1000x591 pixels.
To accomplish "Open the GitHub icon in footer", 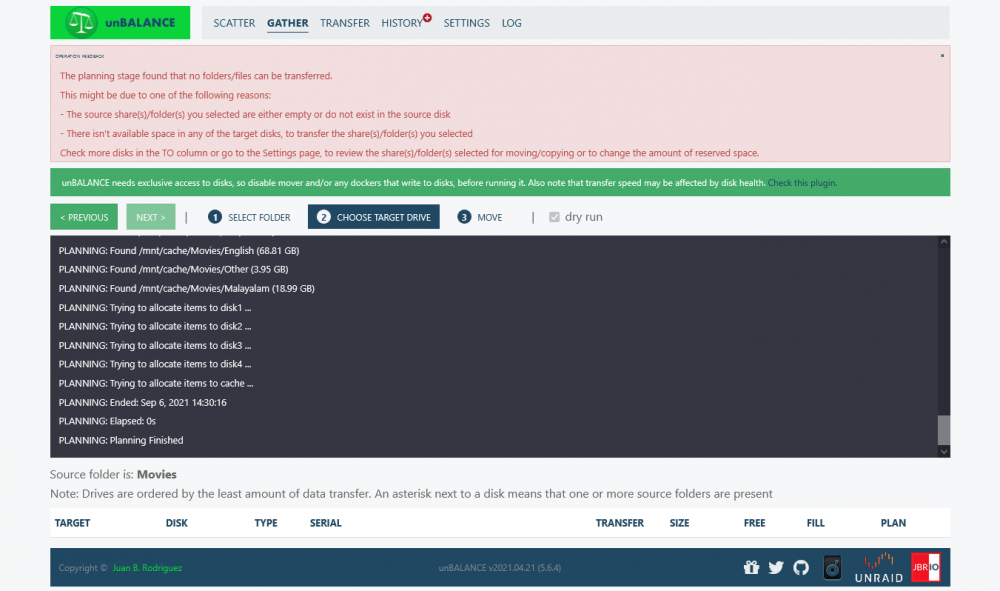I will coord(801,567).
